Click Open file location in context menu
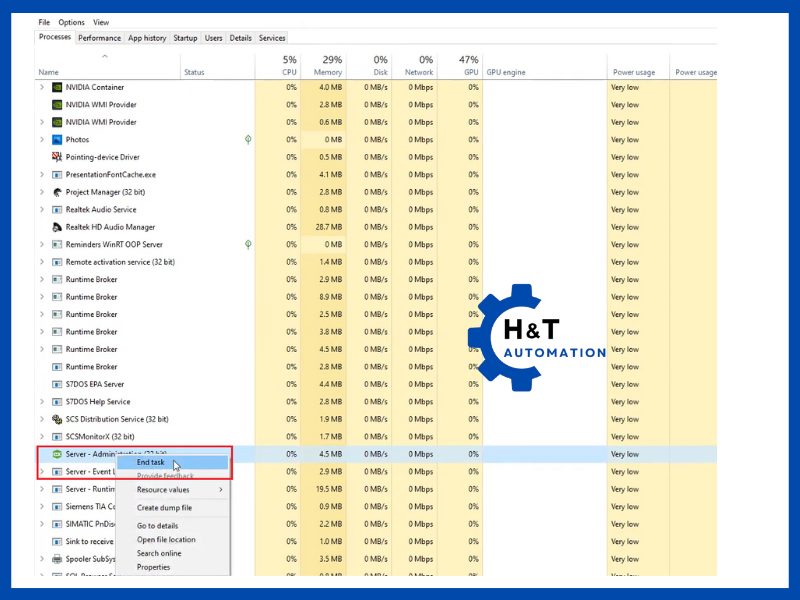The width and height of the screenshot is (800, 600). pos(166,540)
